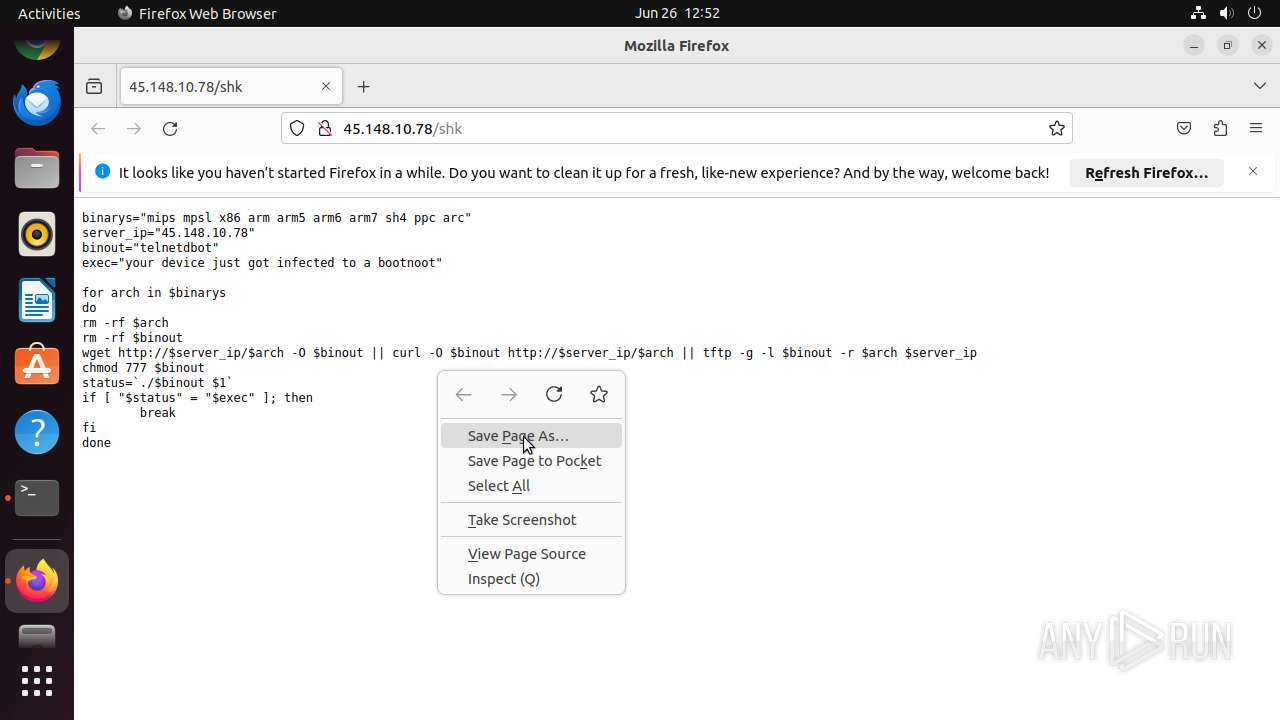Expand the list all tabs chevron
Image resolution: width=1280 pixels, height=720 pixels.
point(1260,87)
